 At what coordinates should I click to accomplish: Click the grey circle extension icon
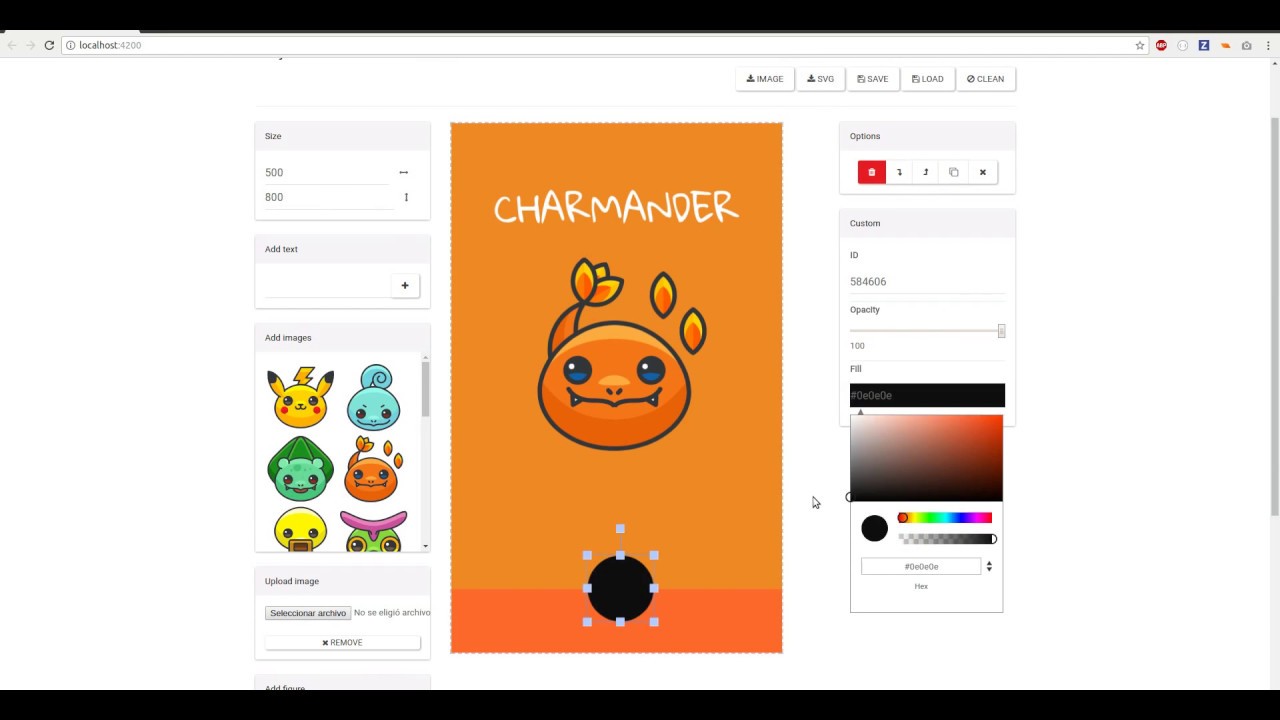pyautogui.click(x=1183, y=45)
